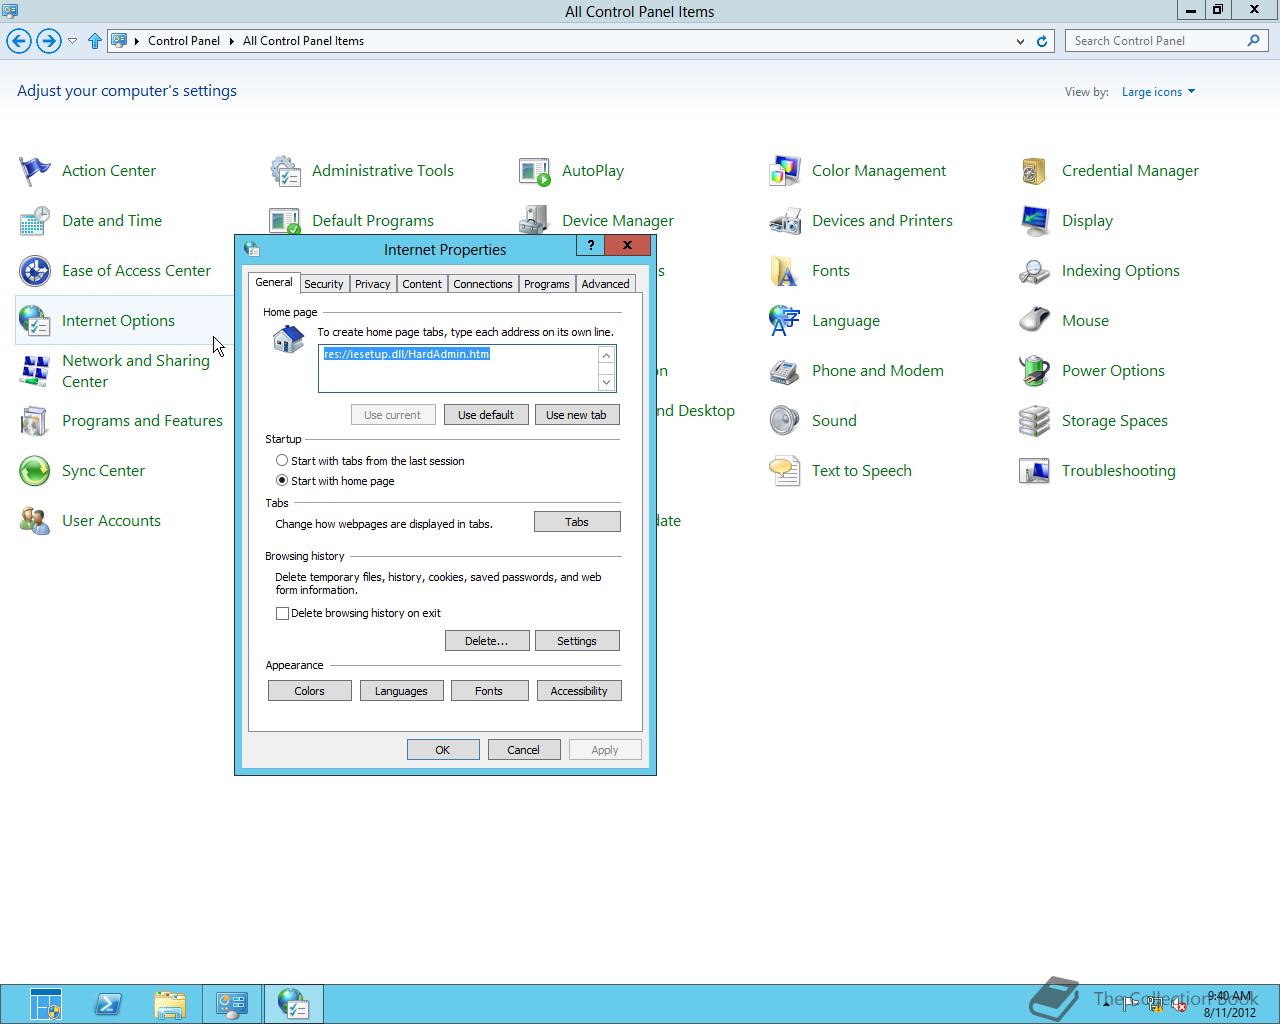Open the View by Large icons dropdown
The image size is (1280, 1024).
[1158, 92]
